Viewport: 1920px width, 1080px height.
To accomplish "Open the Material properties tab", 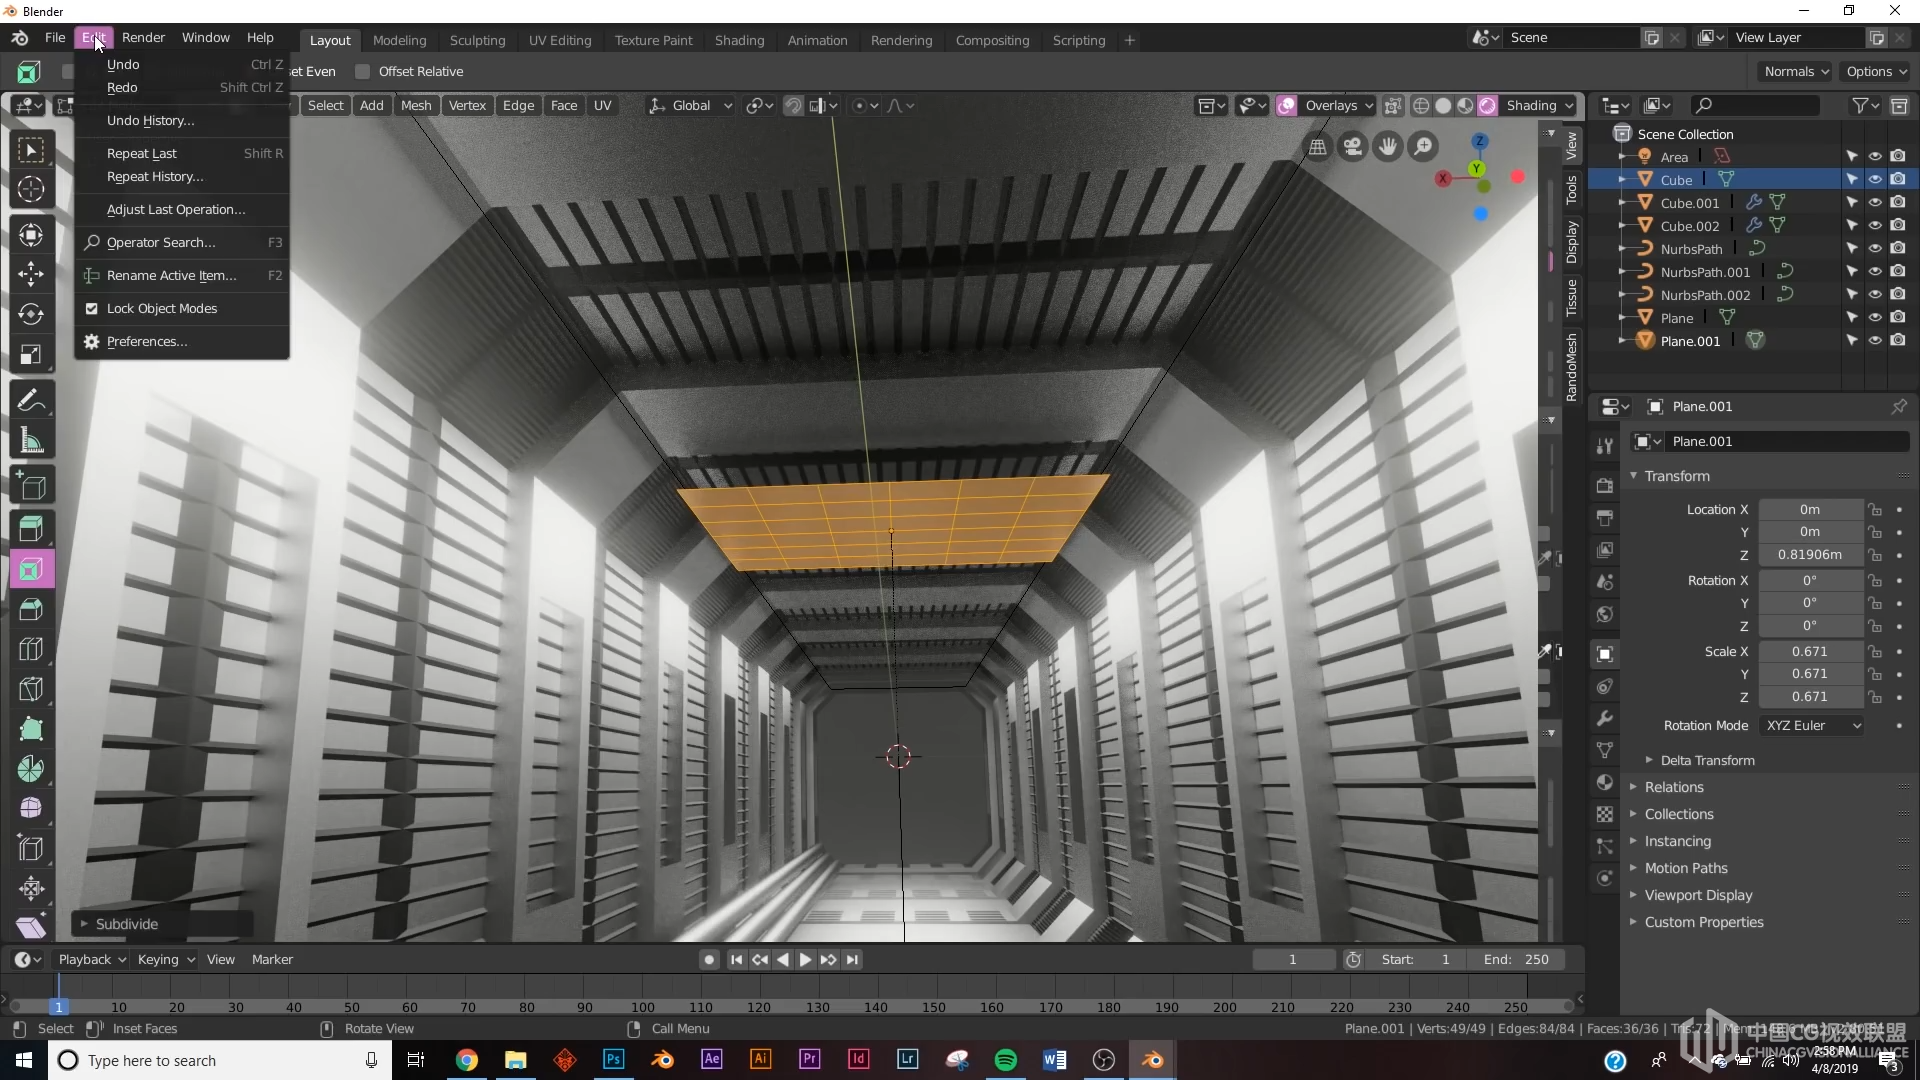I will 1605,782.
